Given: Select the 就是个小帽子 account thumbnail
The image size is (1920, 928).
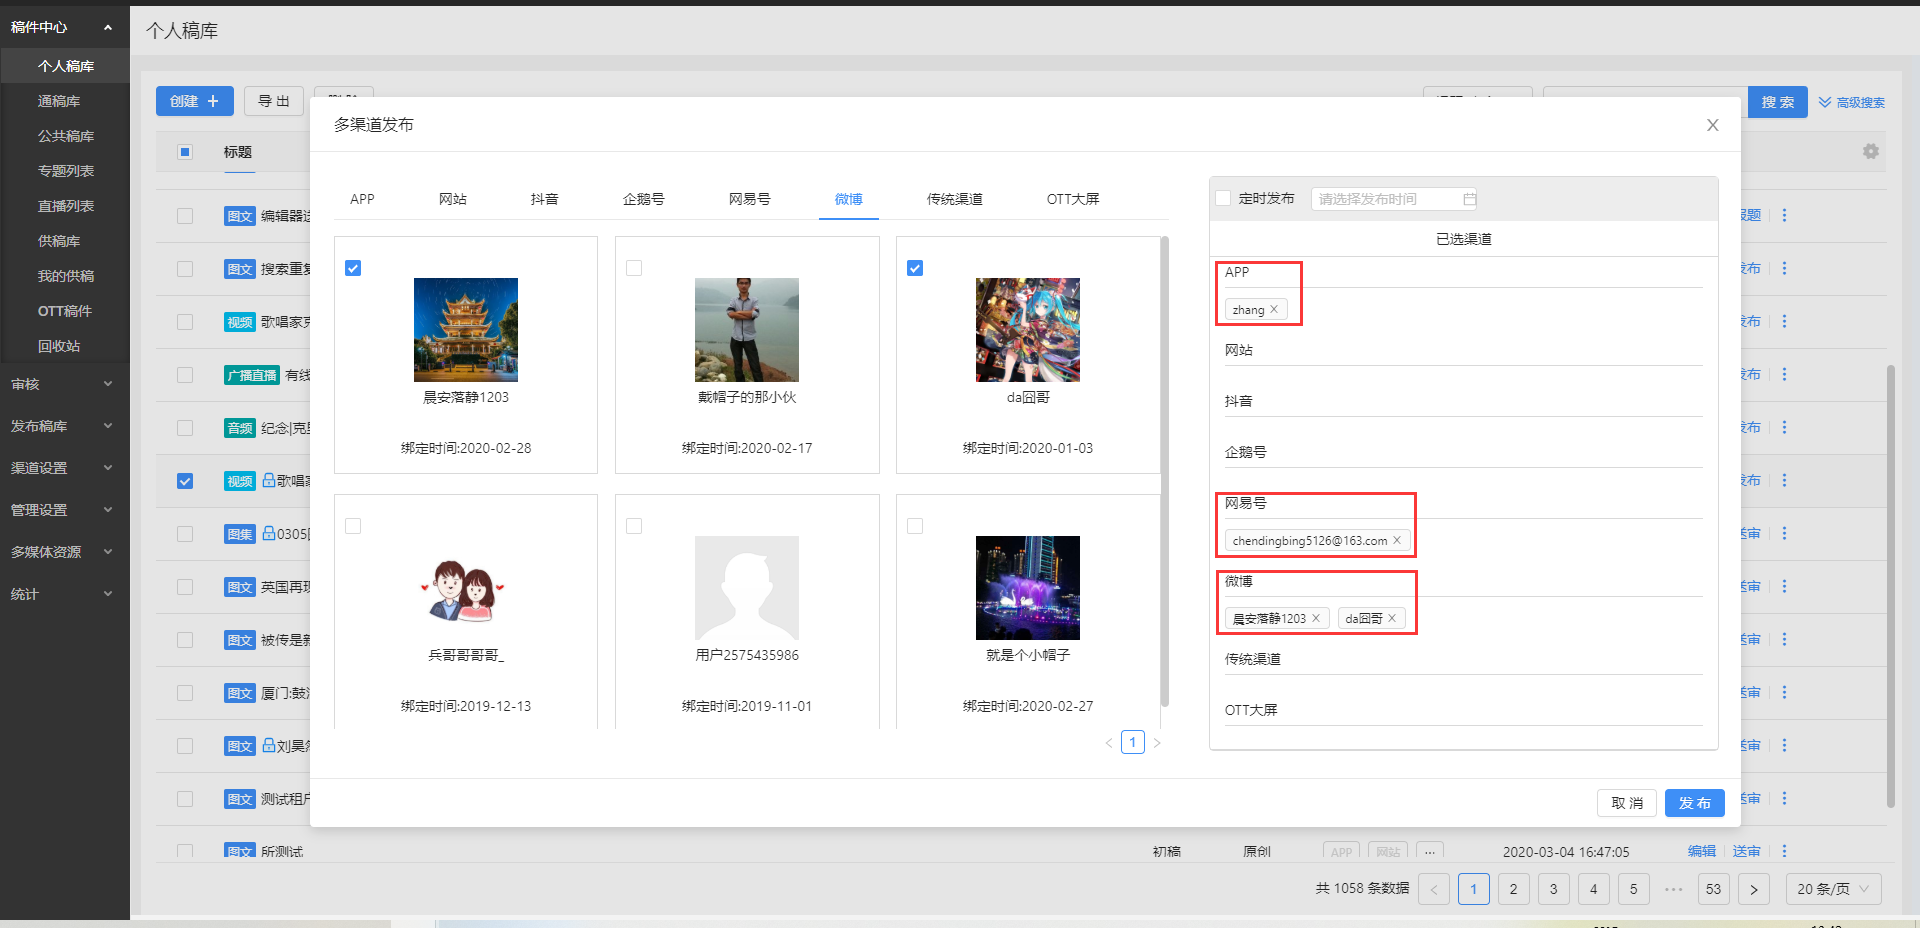Looking at the screenshot, I should [x=1027, y=588].
